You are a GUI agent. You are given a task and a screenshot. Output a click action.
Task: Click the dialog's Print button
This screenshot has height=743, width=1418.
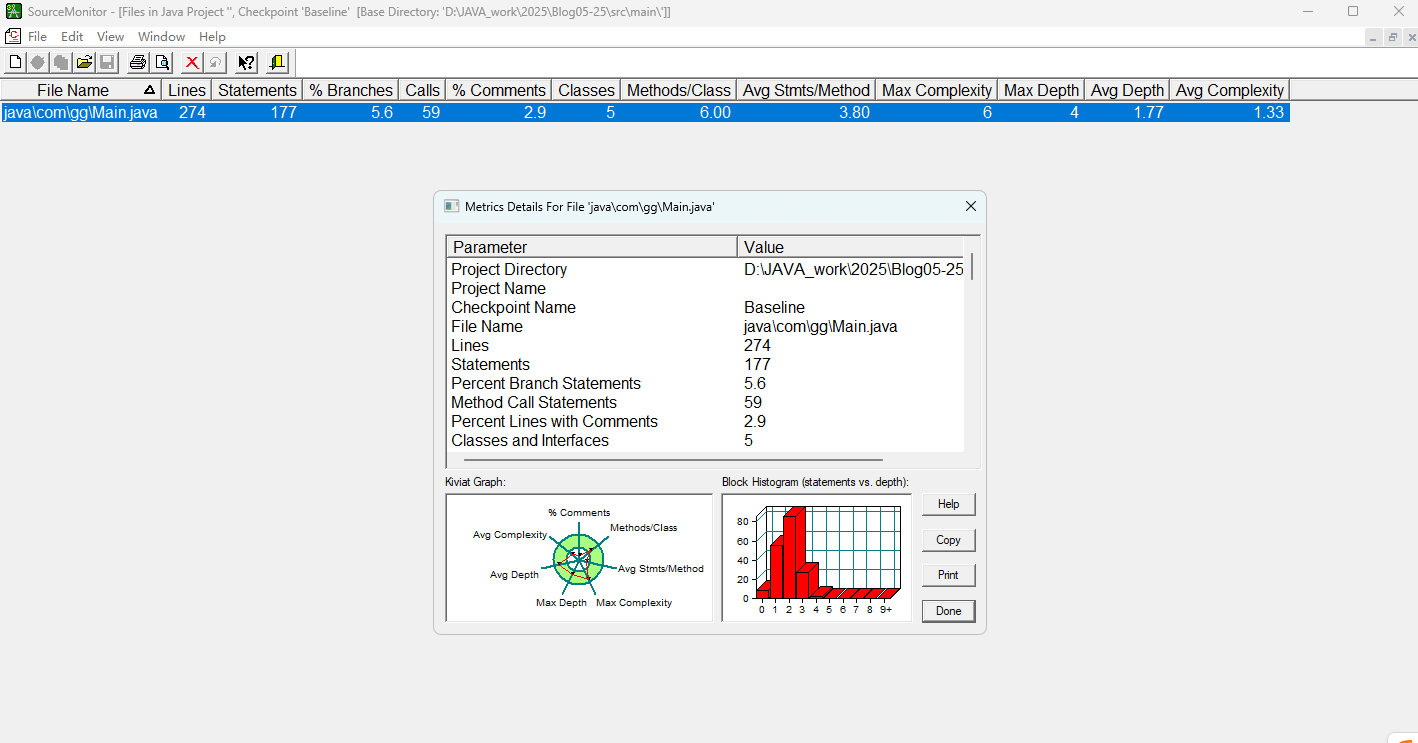click(948, 575)
